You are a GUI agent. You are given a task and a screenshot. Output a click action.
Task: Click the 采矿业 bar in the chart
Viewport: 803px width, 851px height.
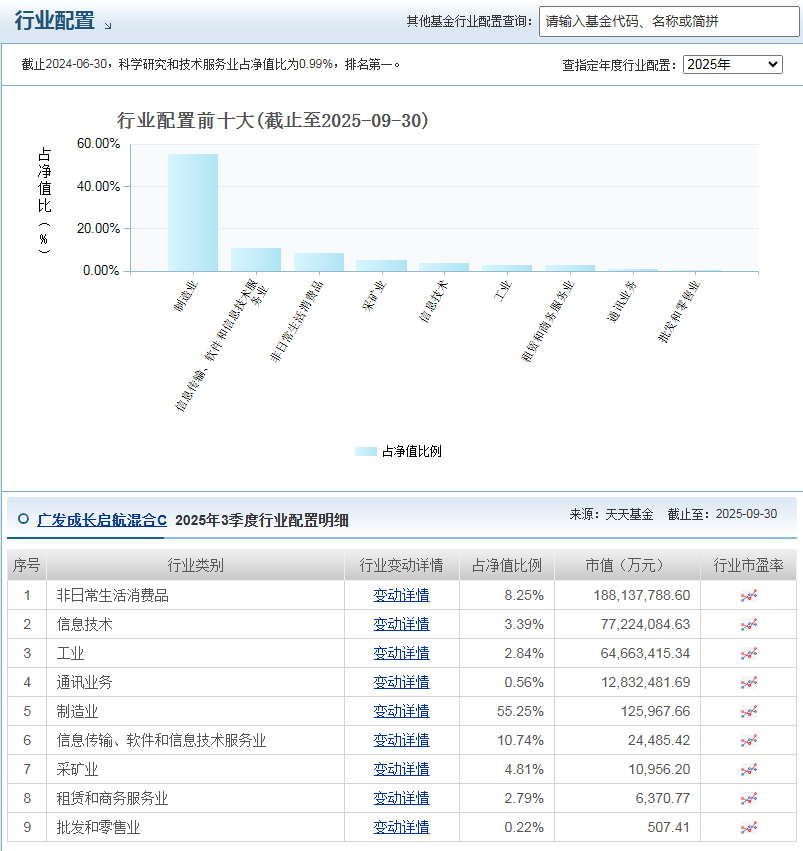point(381,266)
